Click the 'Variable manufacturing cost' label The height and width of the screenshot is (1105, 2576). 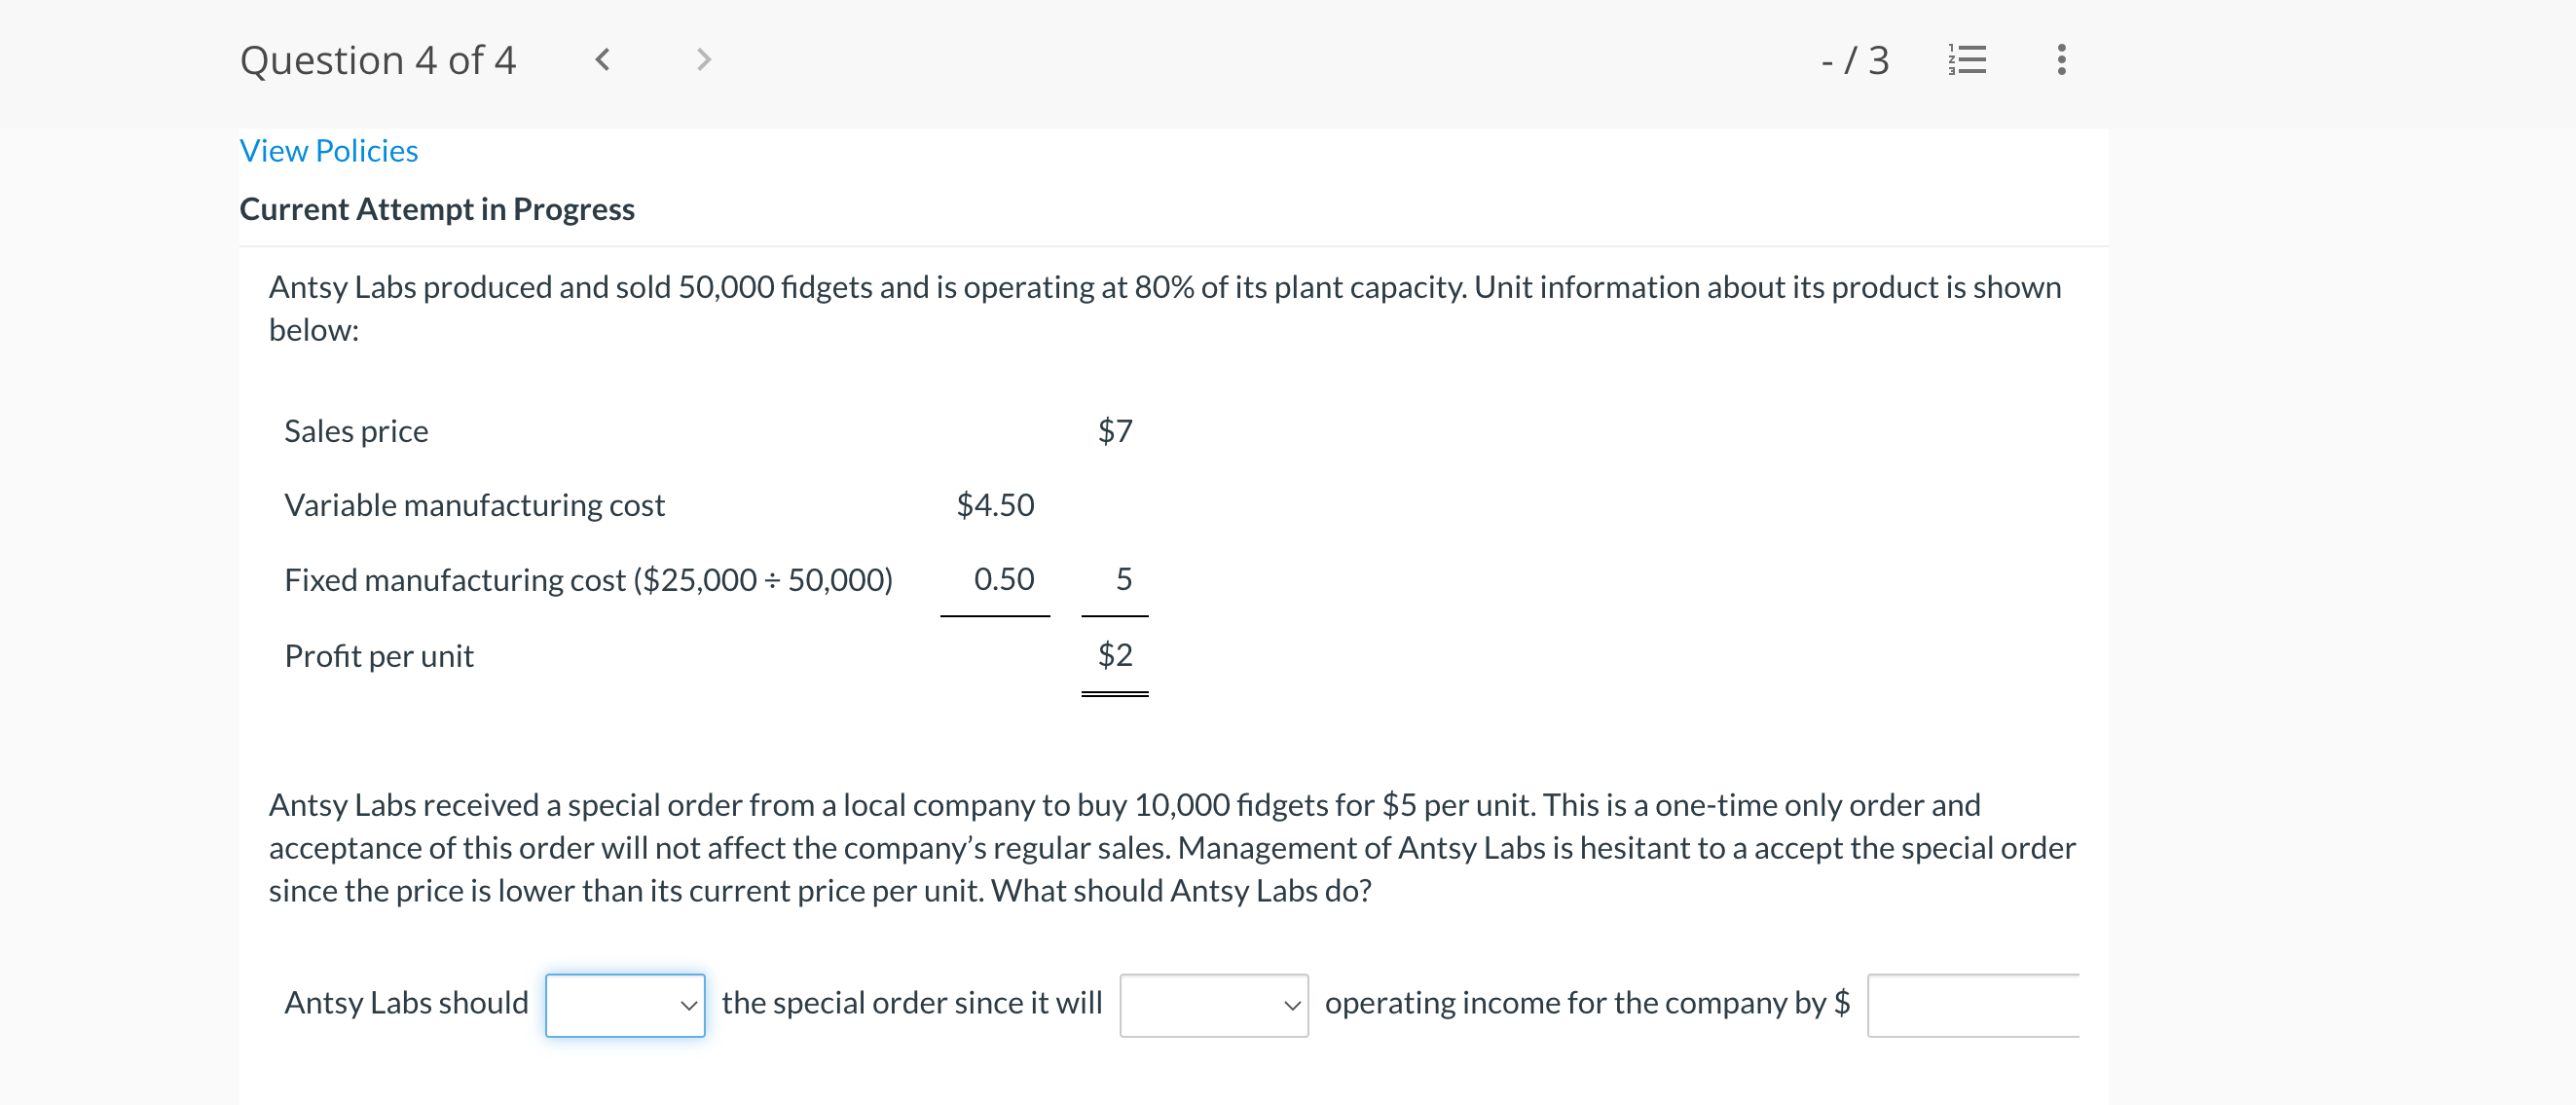tap(474, 505)
